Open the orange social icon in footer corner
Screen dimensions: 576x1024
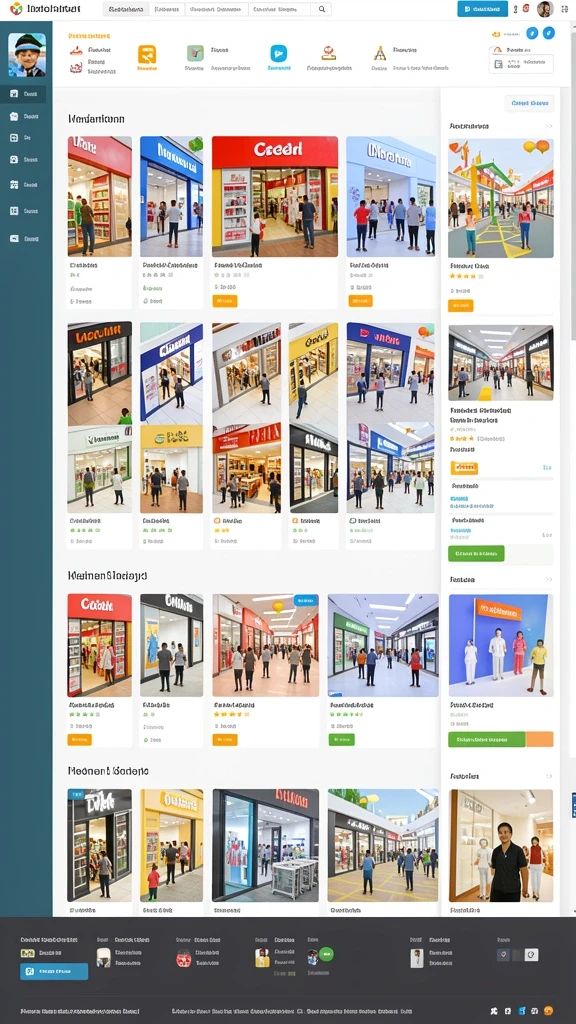(x=548, y=1010)
